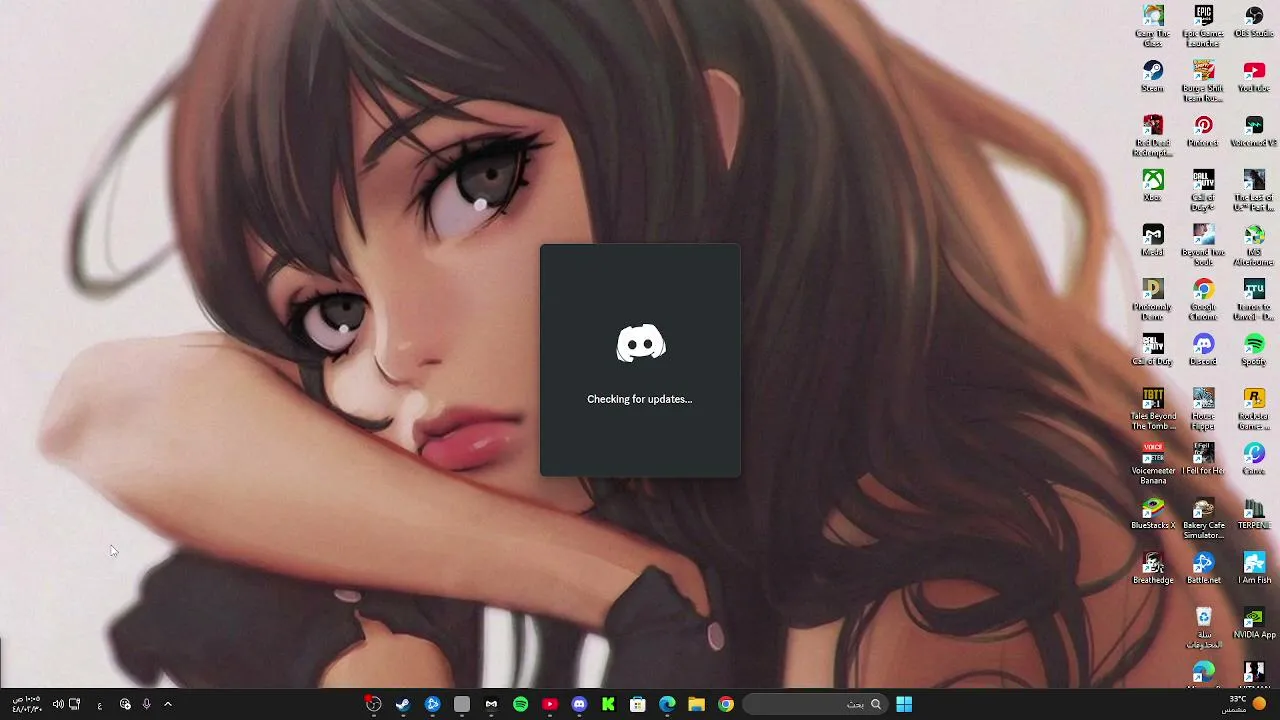
Task: Open the Pinterest desktop shortcut
Action: tap(1203, 131)
